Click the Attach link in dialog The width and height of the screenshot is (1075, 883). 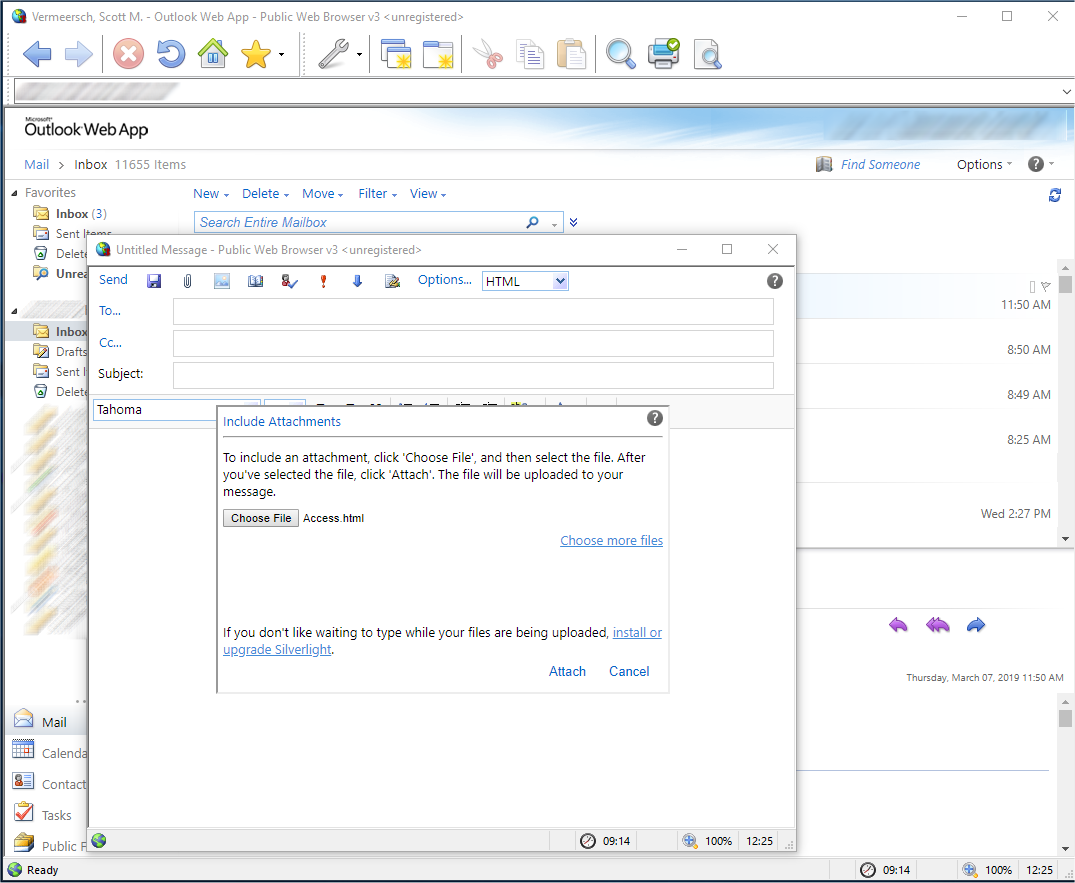click(x=567, y=671)
